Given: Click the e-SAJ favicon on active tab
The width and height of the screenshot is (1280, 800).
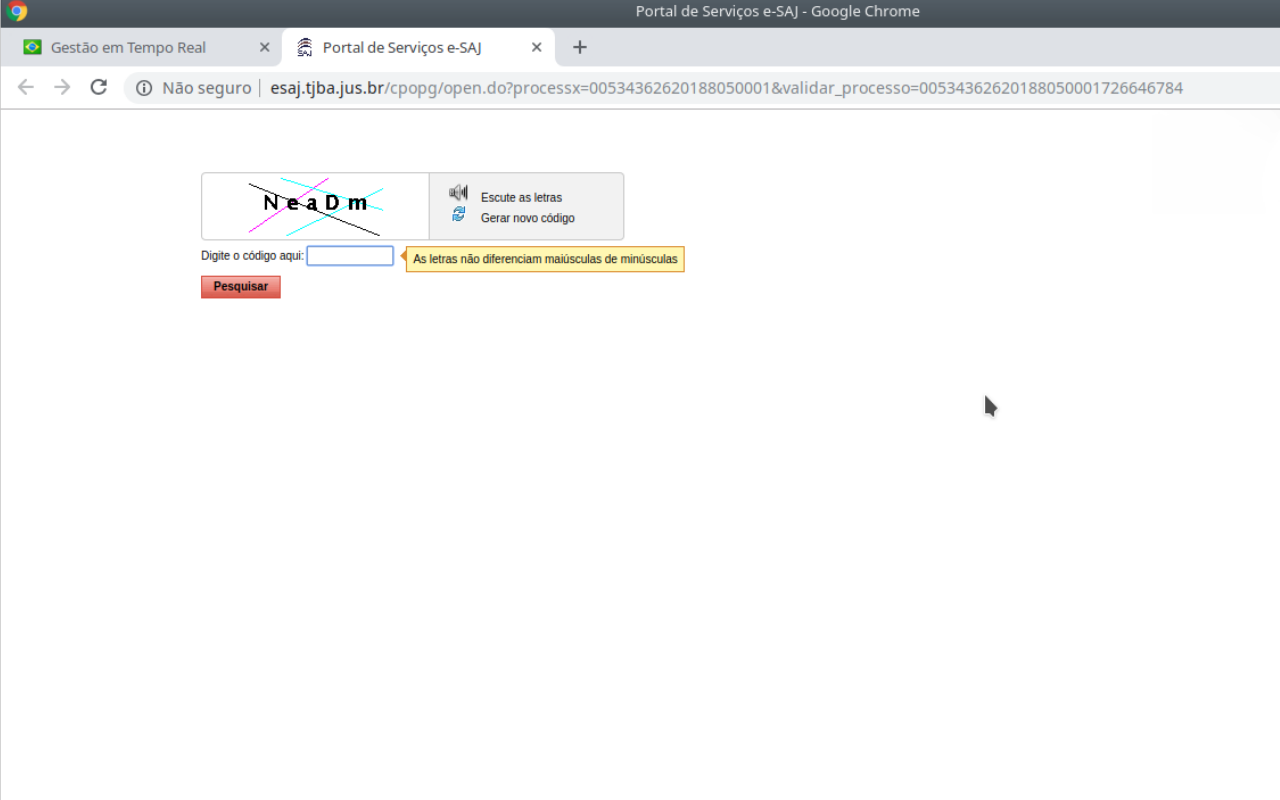Looking at the screenshot, I should click(x=305, y=47).
